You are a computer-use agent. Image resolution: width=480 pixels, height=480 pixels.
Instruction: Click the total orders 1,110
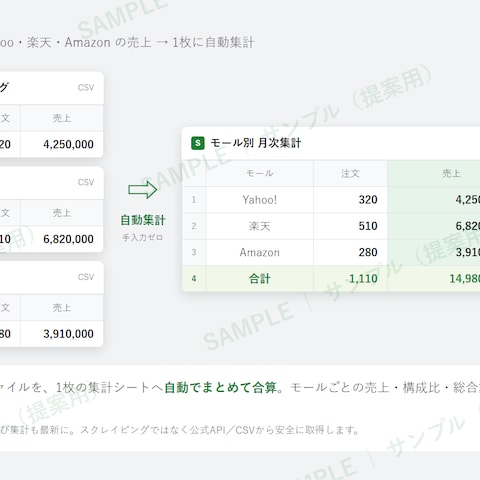point(363,279)
